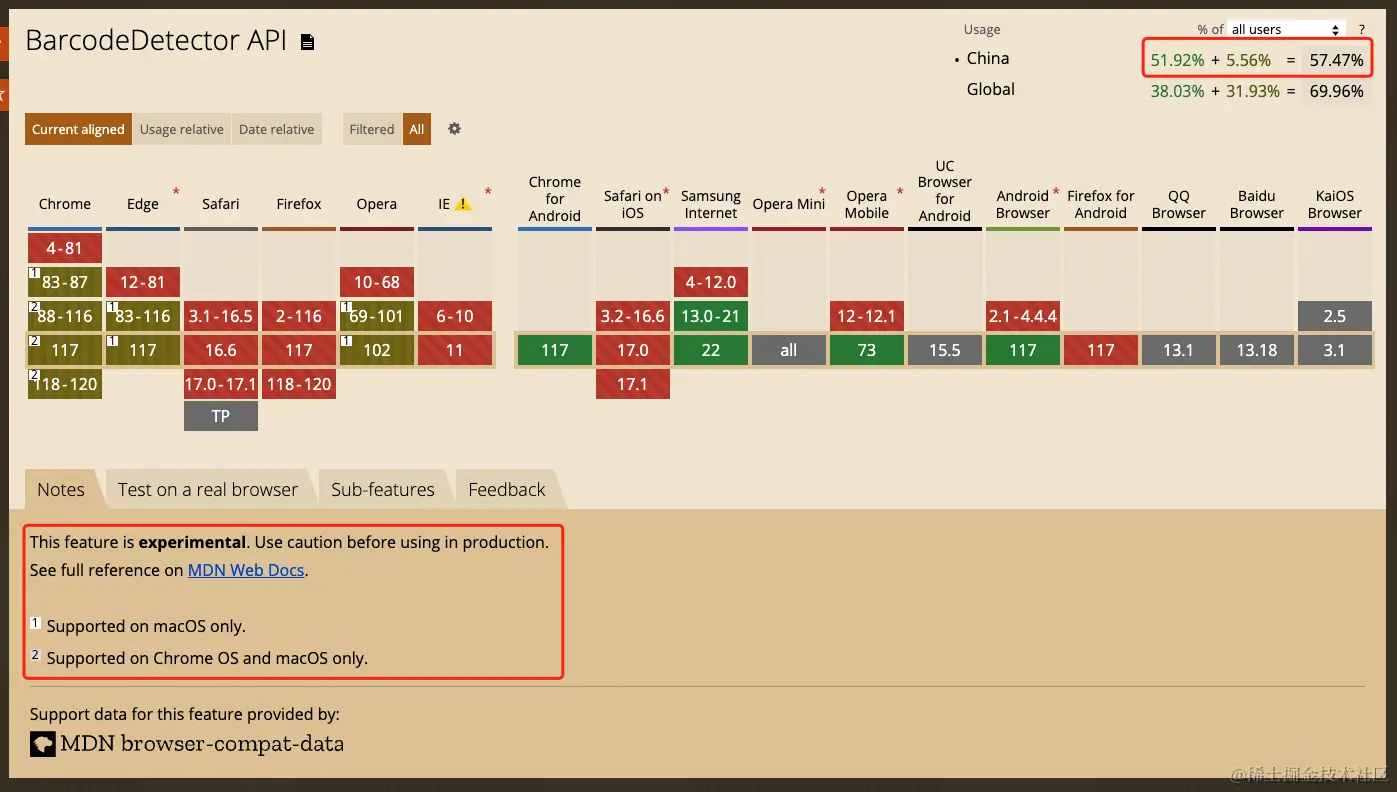The image size is (1397, 792).
Task: Select the Current aligned button
Action: coord(78,129)
